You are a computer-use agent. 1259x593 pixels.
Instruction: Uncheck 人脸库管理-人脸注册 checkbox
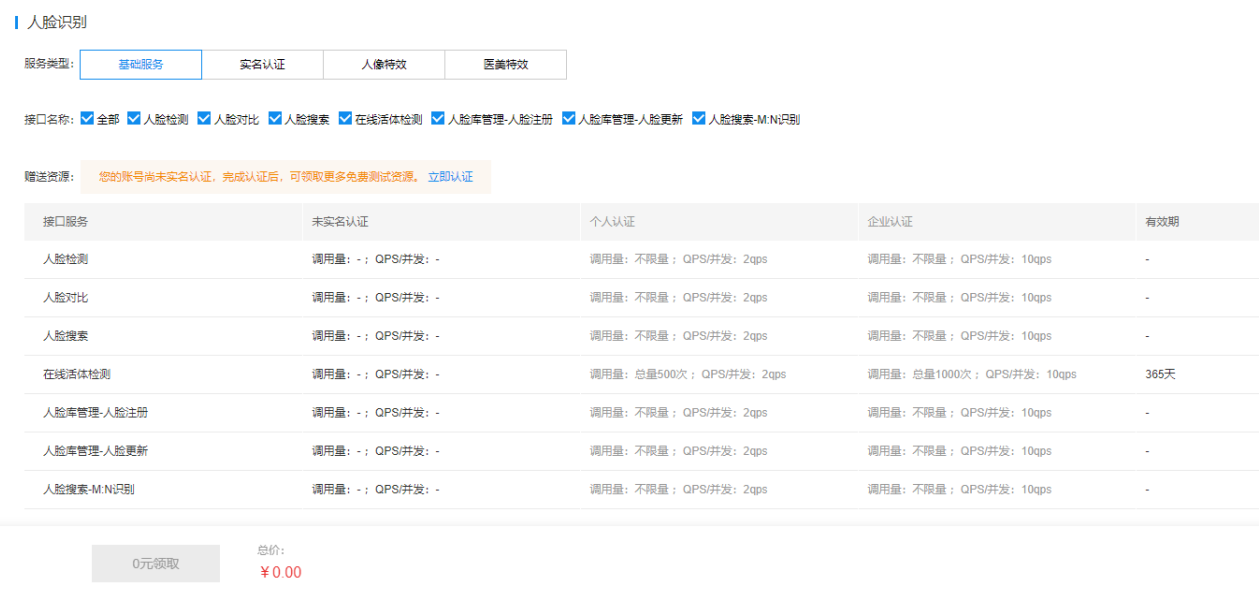click(x=438, y=119)
